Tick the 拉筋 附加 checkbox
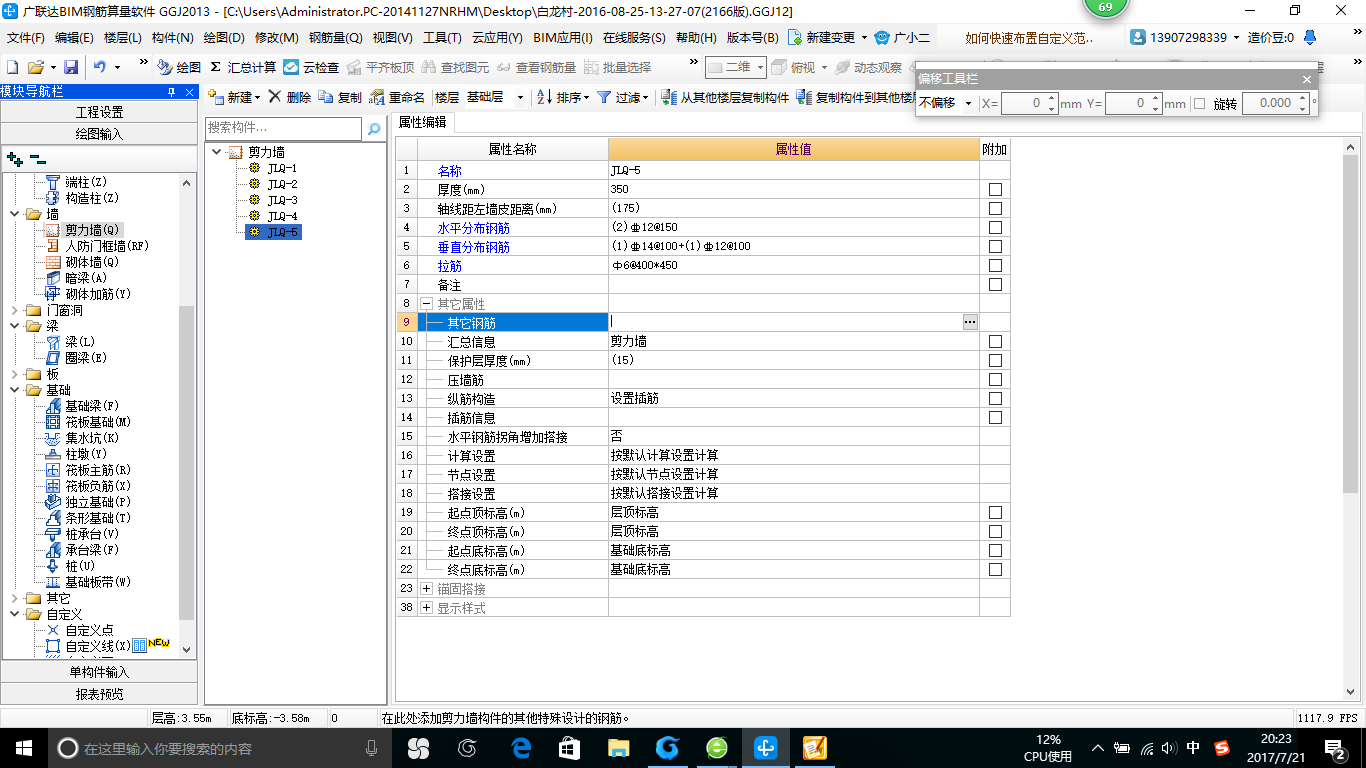The width and height of the screenshot is (1366, 768). tap(995, 265)
